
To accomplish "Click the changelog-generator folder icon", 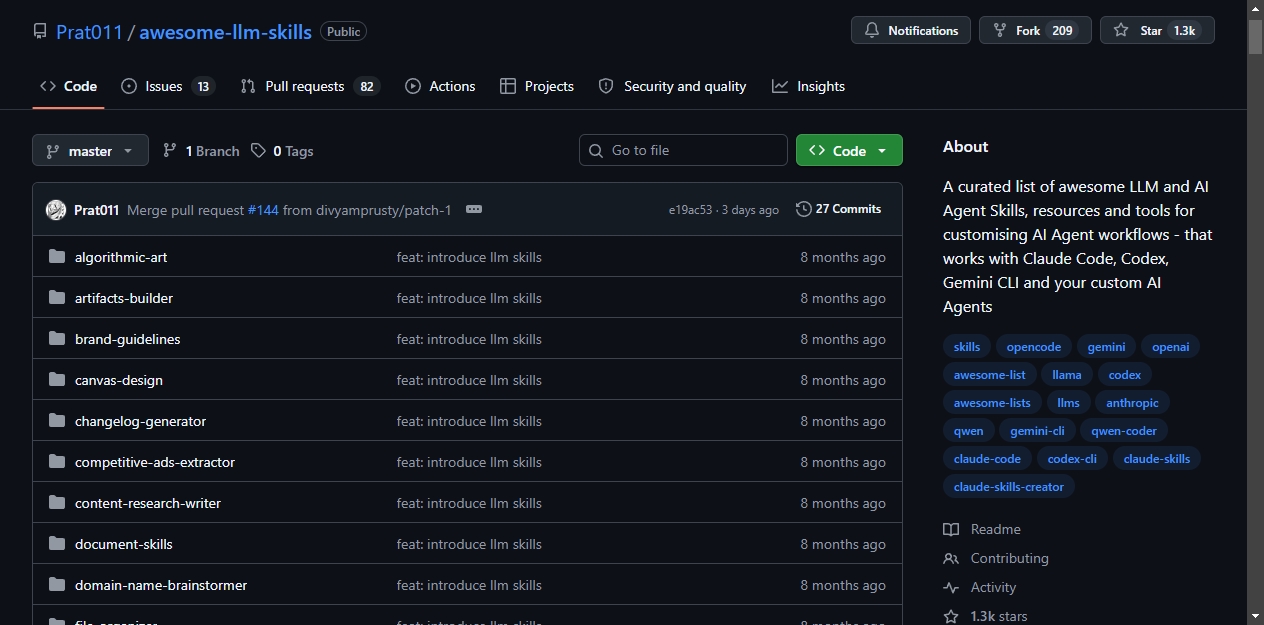I will pos(57,421).
